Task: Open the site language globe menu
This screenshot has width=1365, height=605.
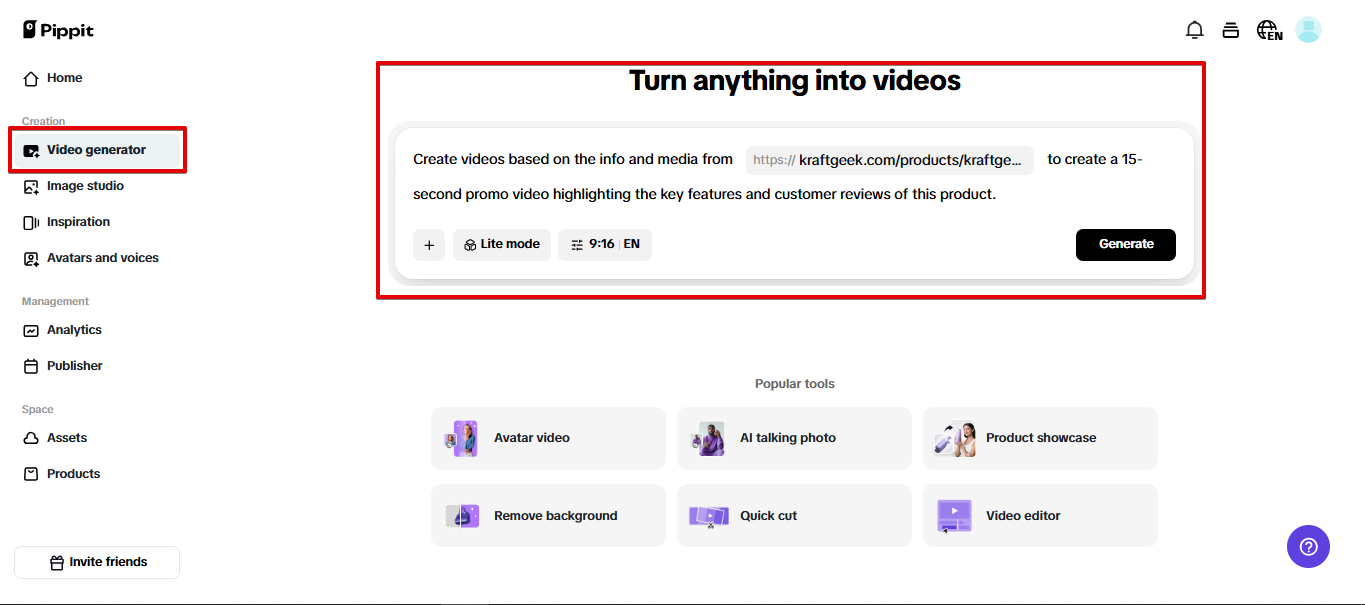Action: [x=1268, y=29]
